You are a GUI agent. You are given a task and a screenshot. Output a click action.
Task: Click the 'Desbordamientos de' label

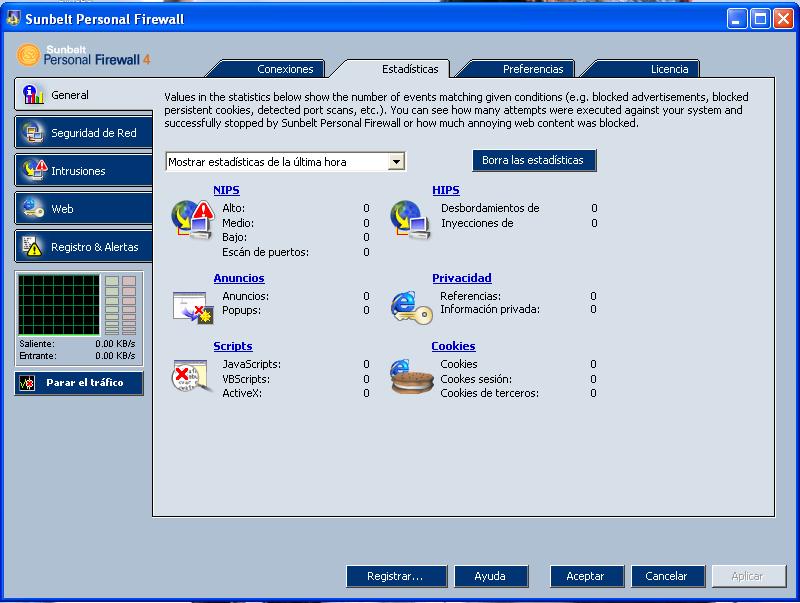point(490,208)
